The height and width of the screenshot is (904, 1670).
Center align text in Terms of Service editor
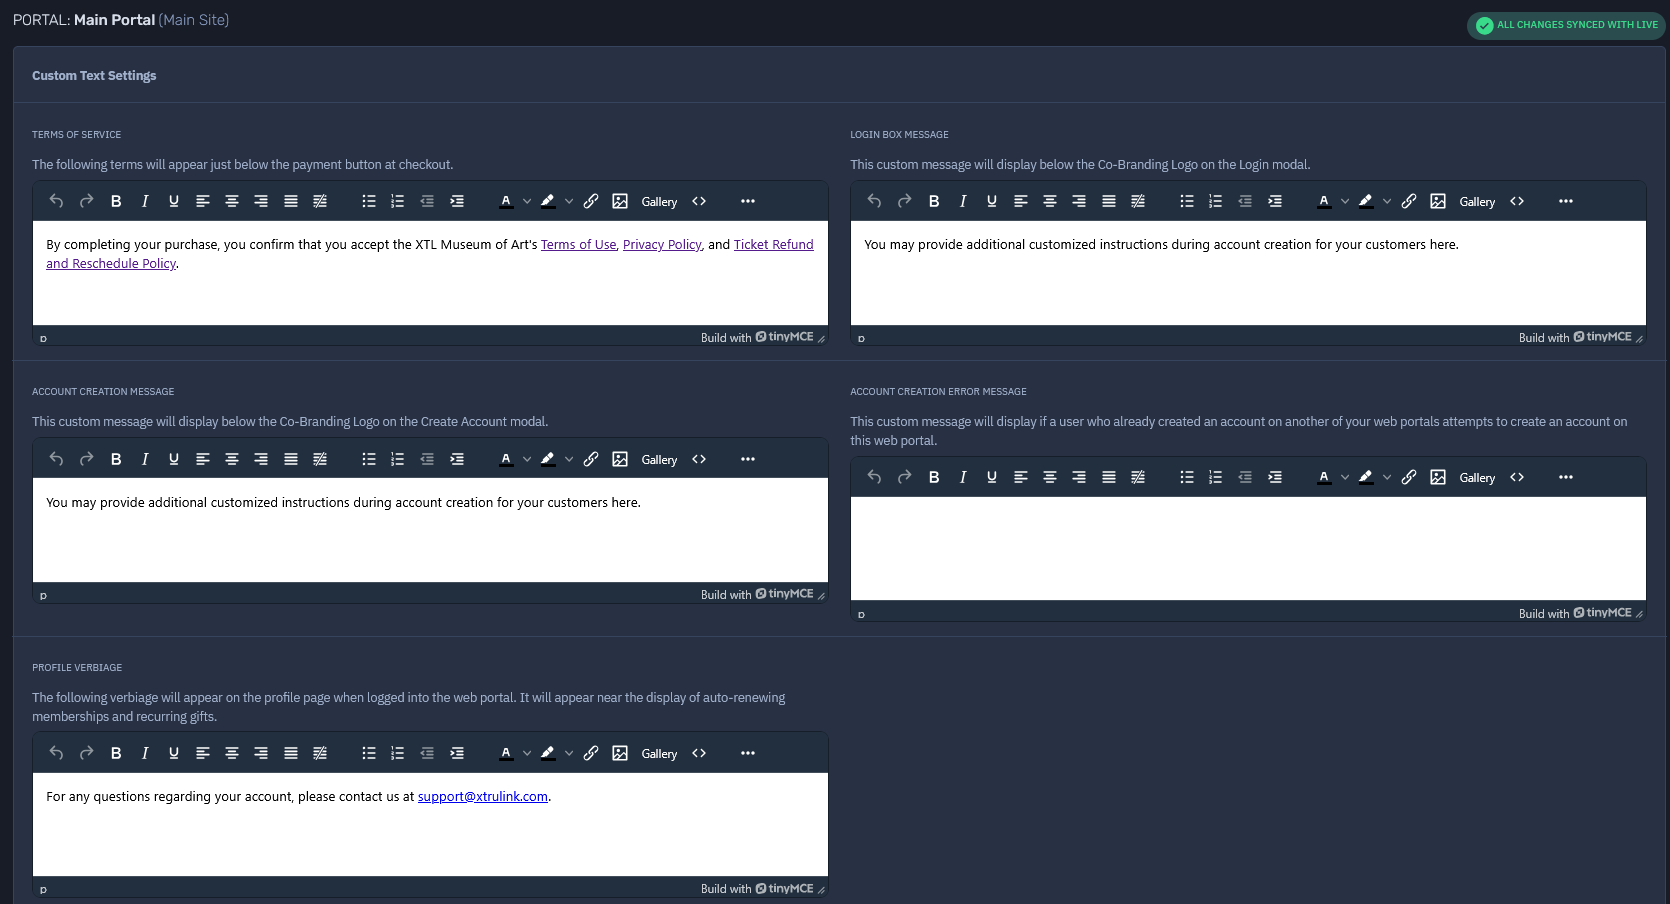232,201
